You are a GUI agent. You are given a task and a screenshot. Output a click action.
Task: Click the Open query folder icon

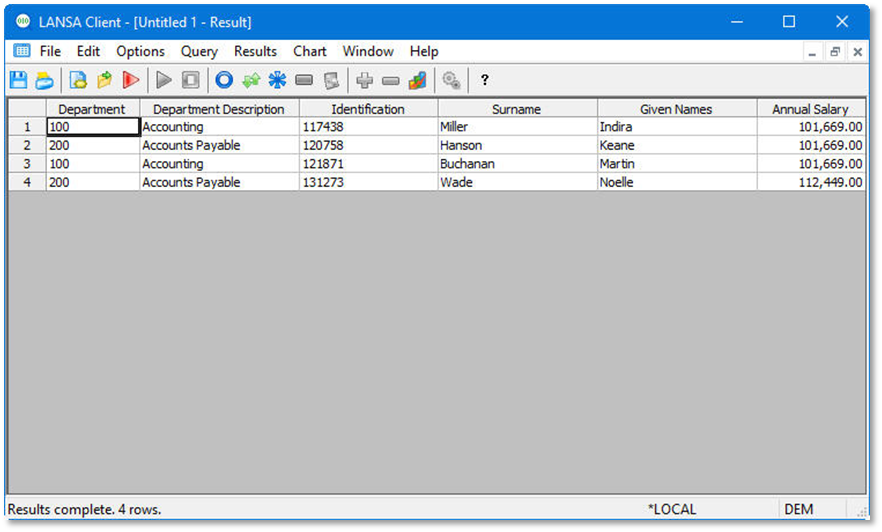[105, 80]
